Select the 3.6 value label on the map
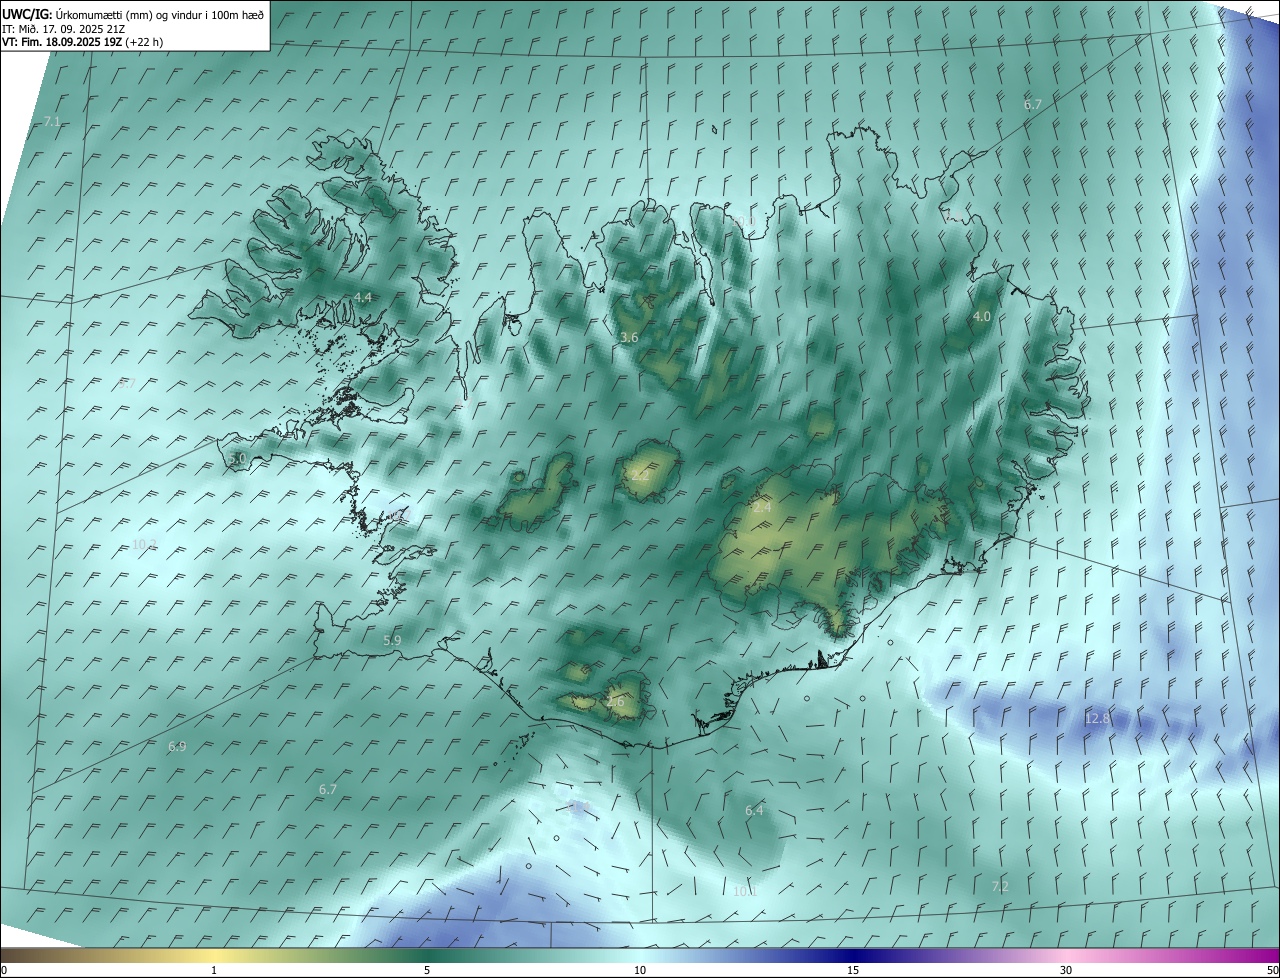Viewport: 1280px width, 978px height. coord(629,338)
